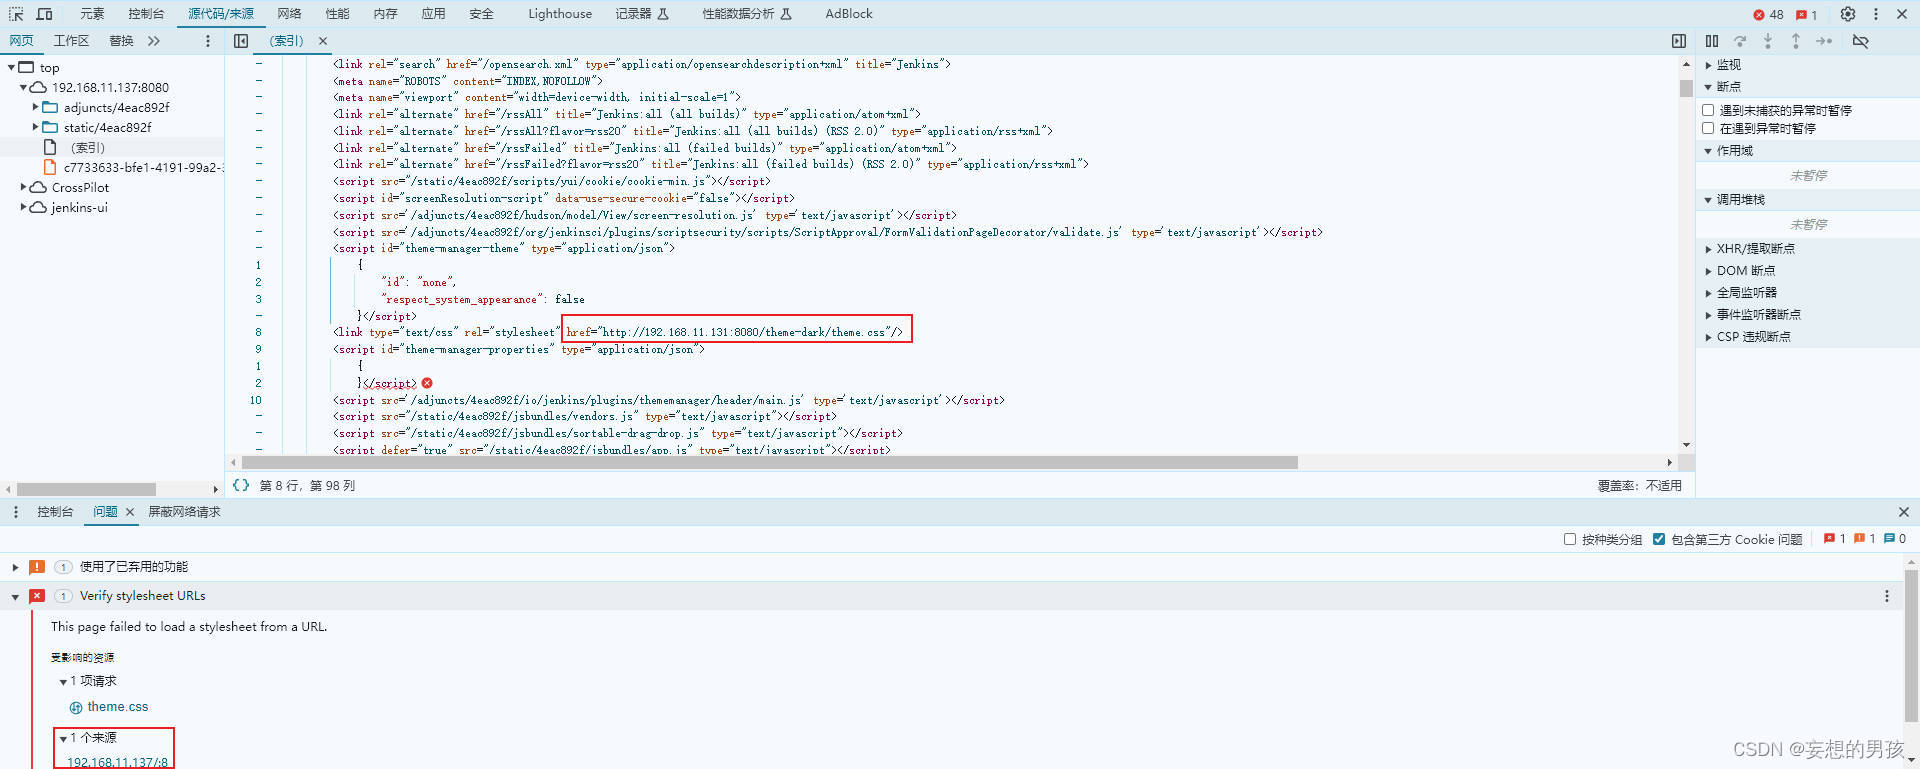Open the 网络 panel tab

click(x=289, y=14)
